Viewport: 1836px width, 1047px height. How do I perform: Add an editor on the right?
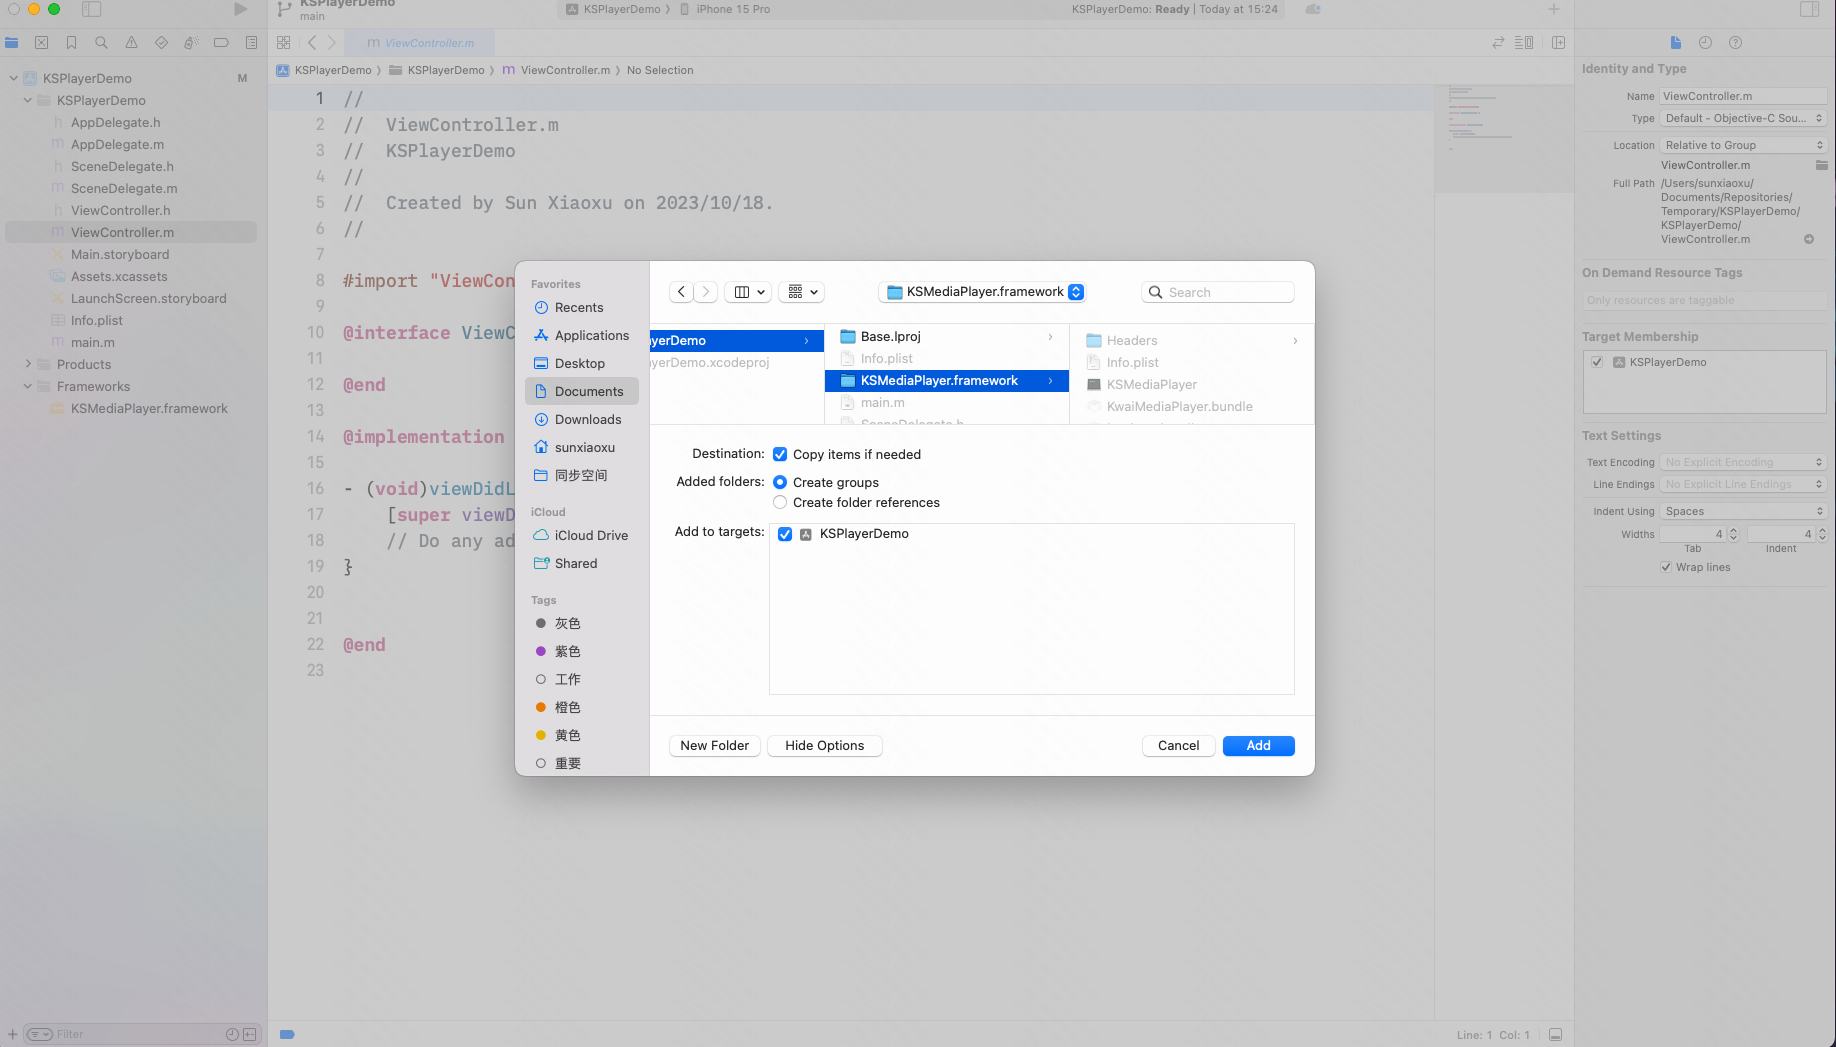click(1558, 43)
